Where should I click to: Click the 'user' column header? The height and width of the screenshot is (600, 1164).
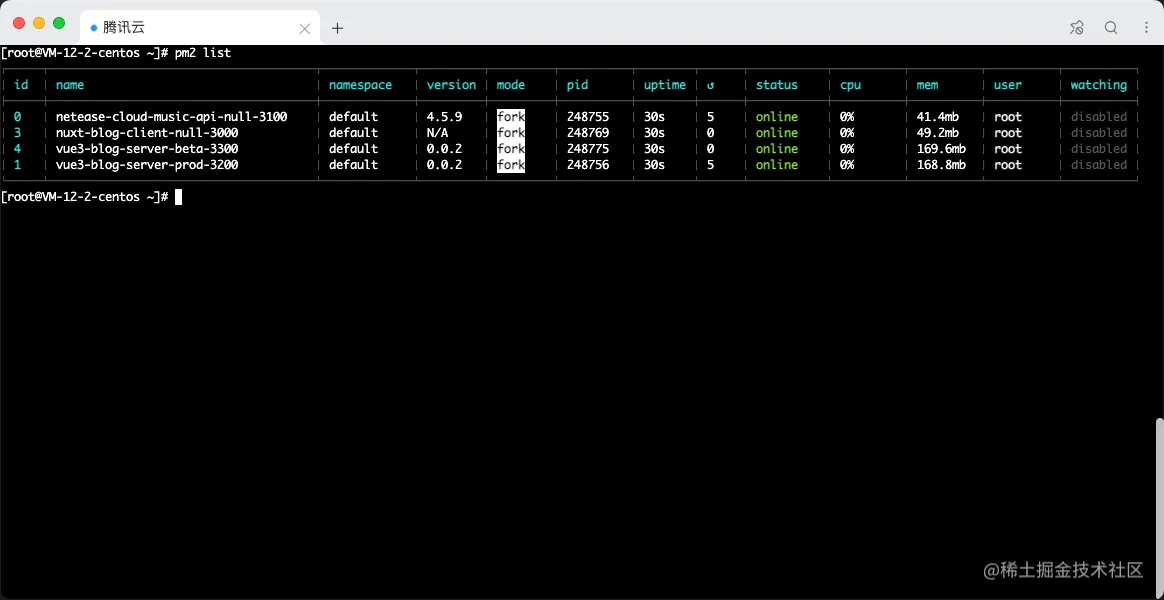(x=1008, y=85)
